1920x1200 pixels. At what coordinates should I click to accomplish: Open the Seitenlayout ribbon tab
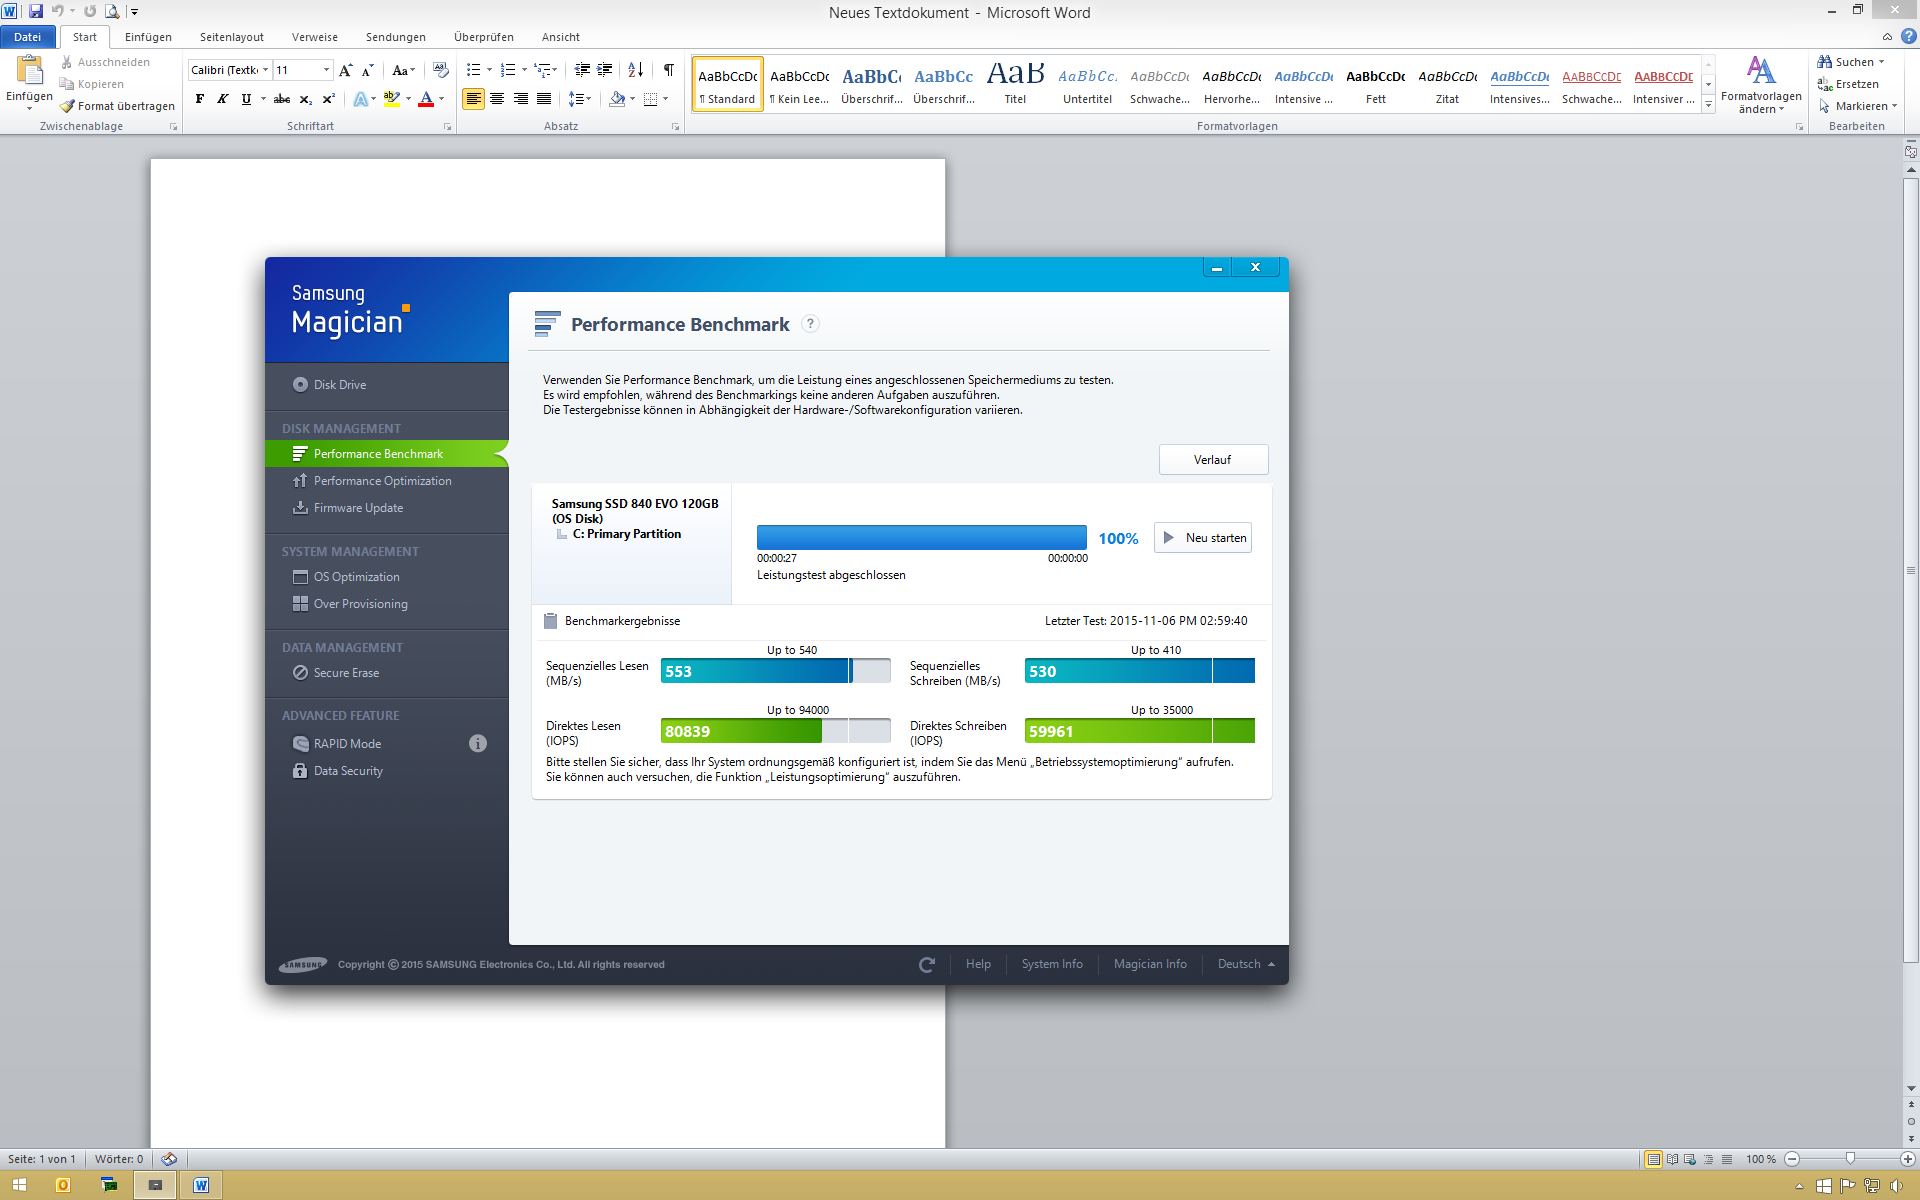click(x=231, y=37)
